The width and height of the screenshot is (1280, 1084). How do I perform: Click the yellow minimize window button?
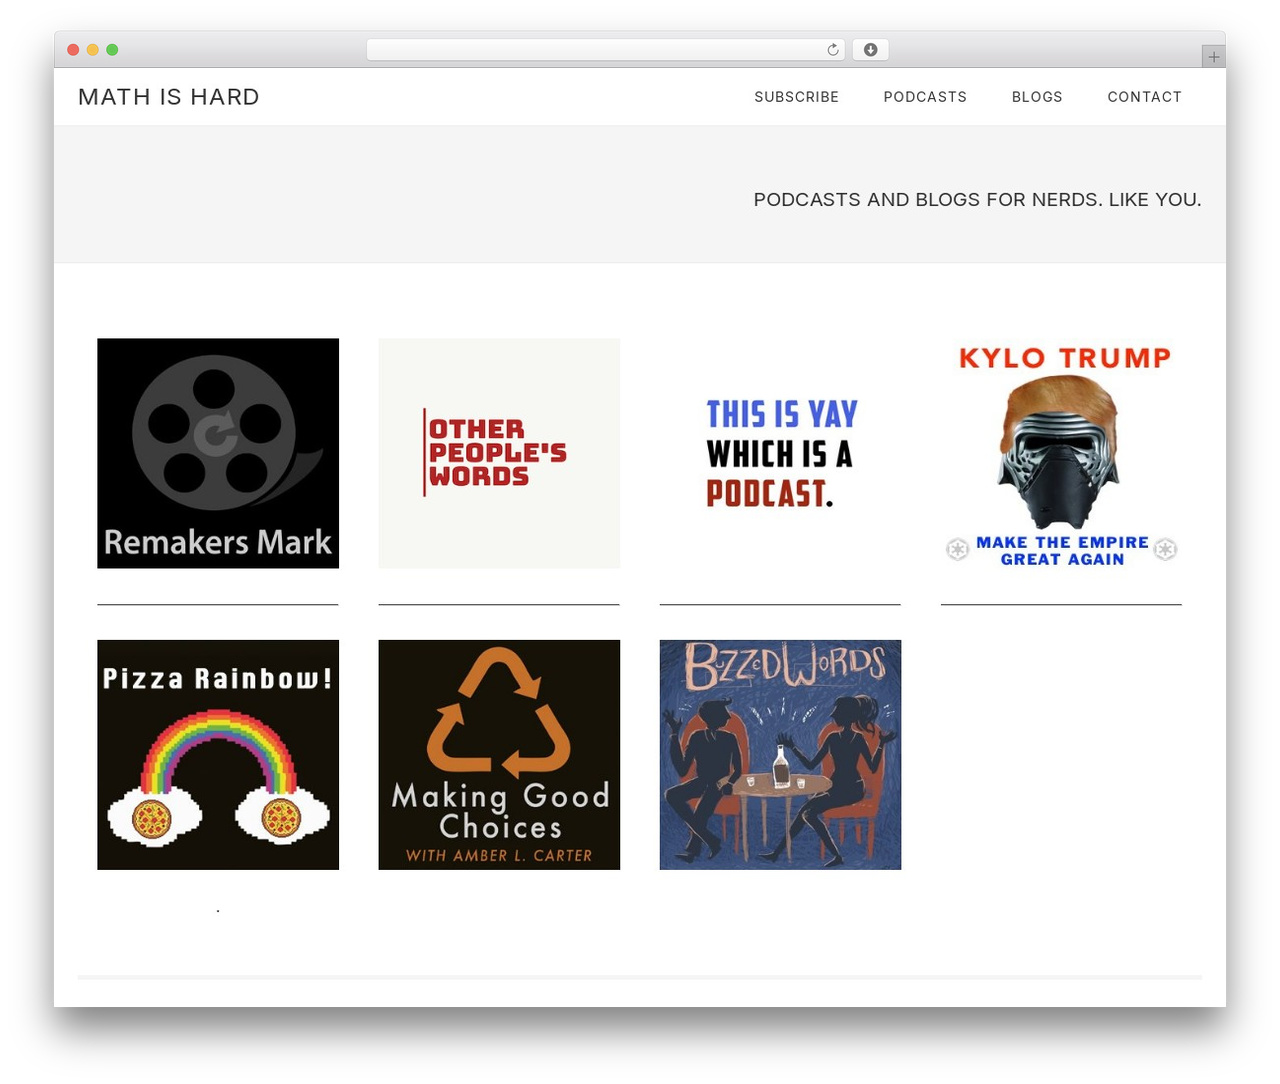coord(93,50)
